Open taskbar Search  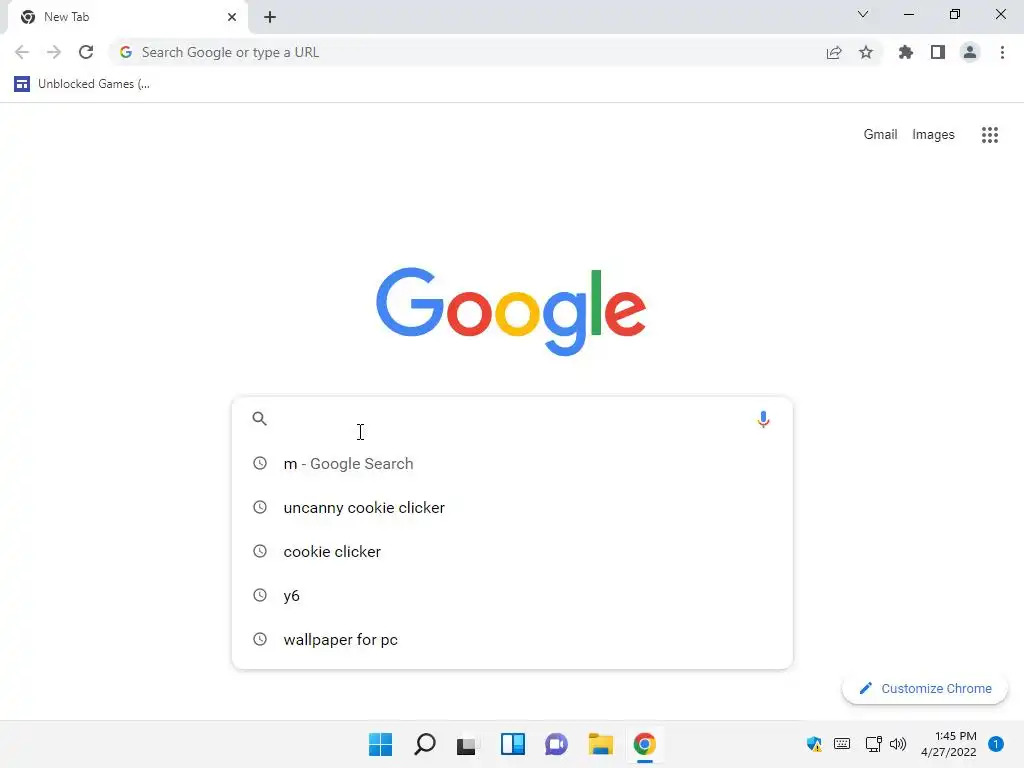424,744
